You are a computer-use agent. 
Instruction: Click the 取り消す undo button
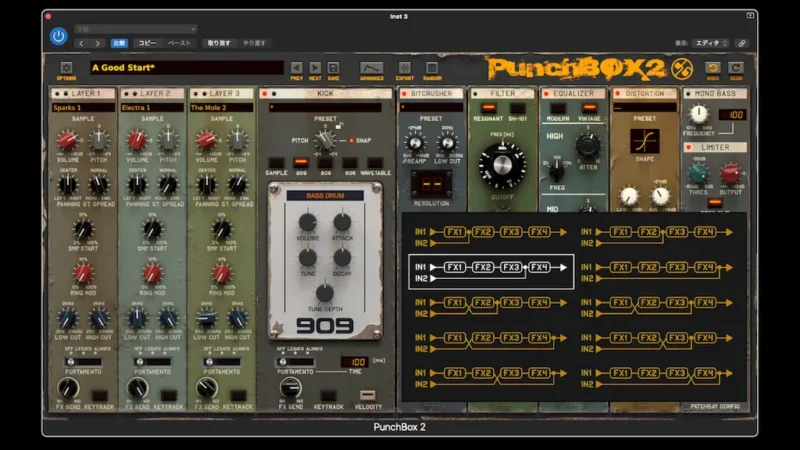pyautogui.click(x=219, y=43)
